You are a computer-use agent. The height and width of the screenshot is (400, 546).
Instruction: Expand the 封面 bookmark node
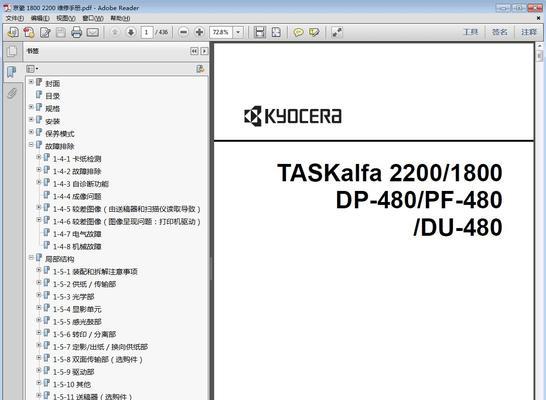click(31, 82)
